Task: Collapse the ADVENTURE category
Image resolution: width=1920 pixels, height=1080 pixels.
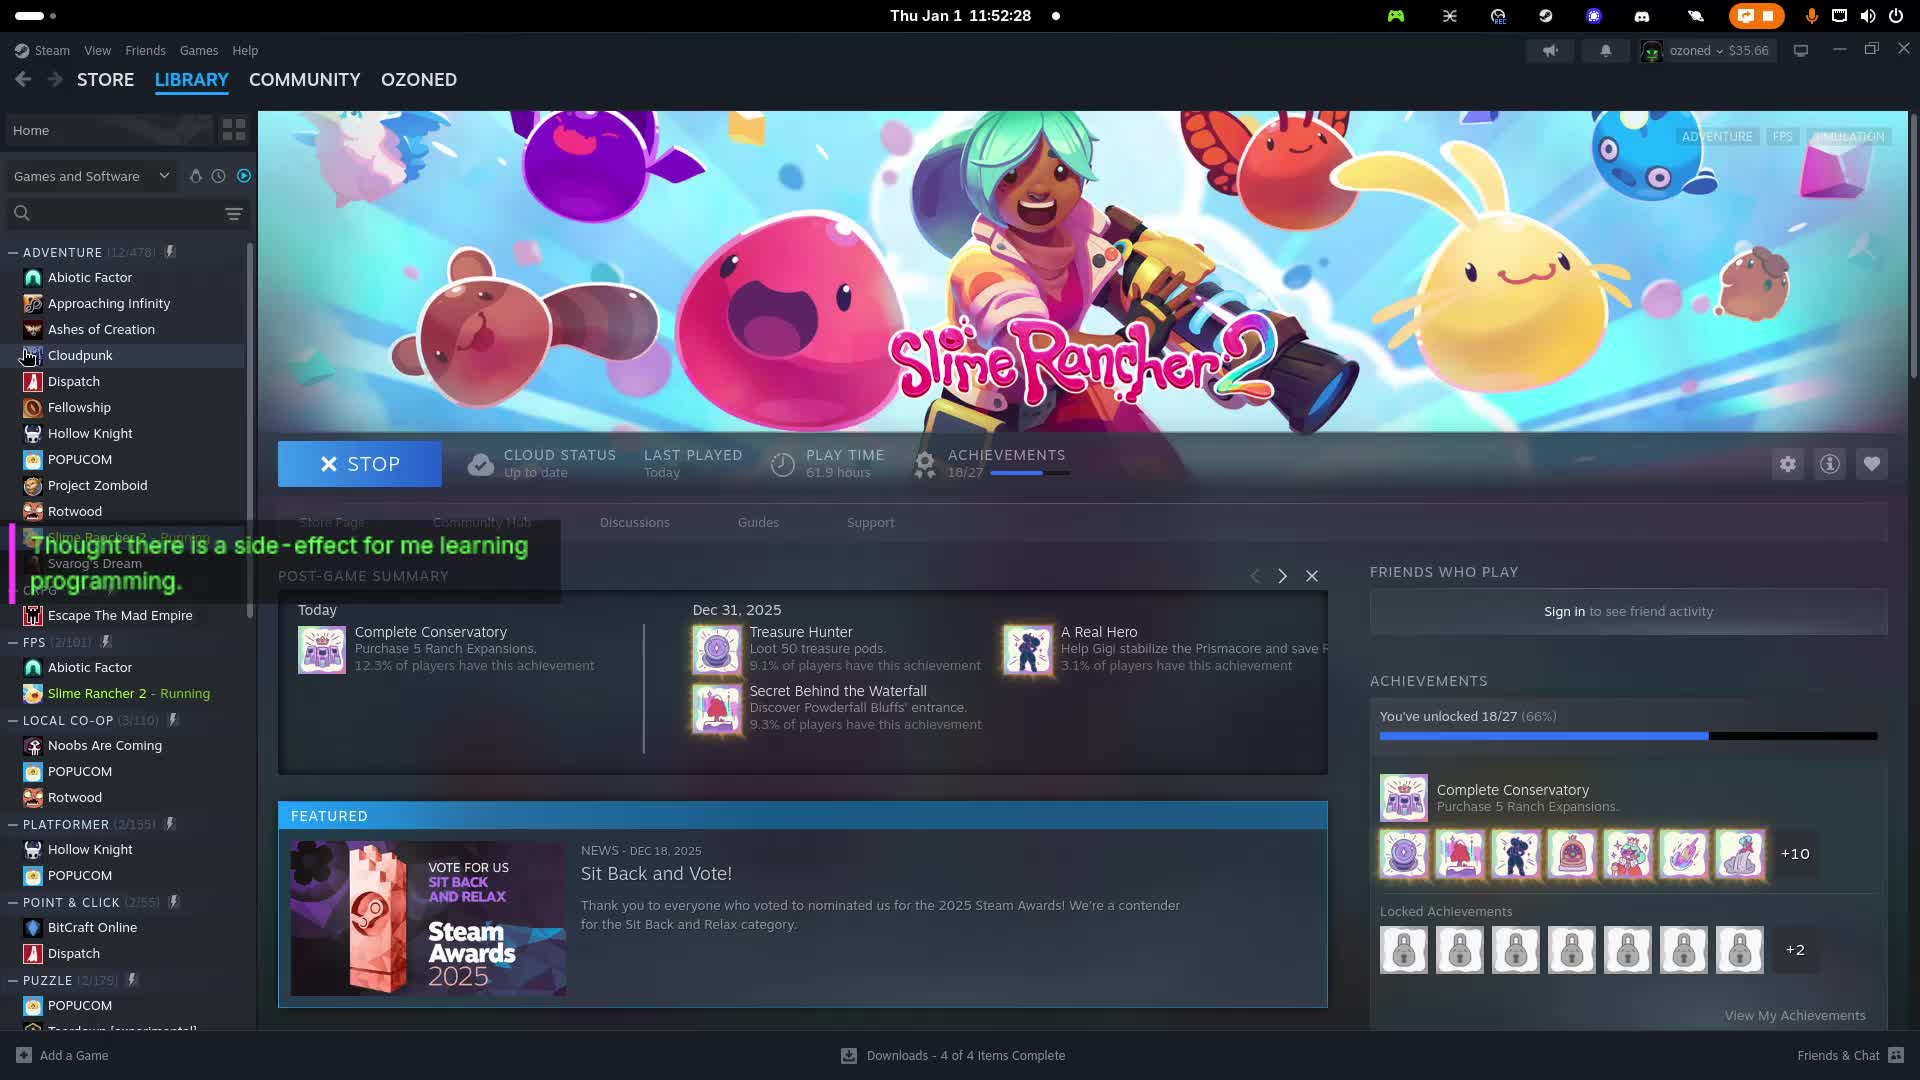Action: (13, 252)
